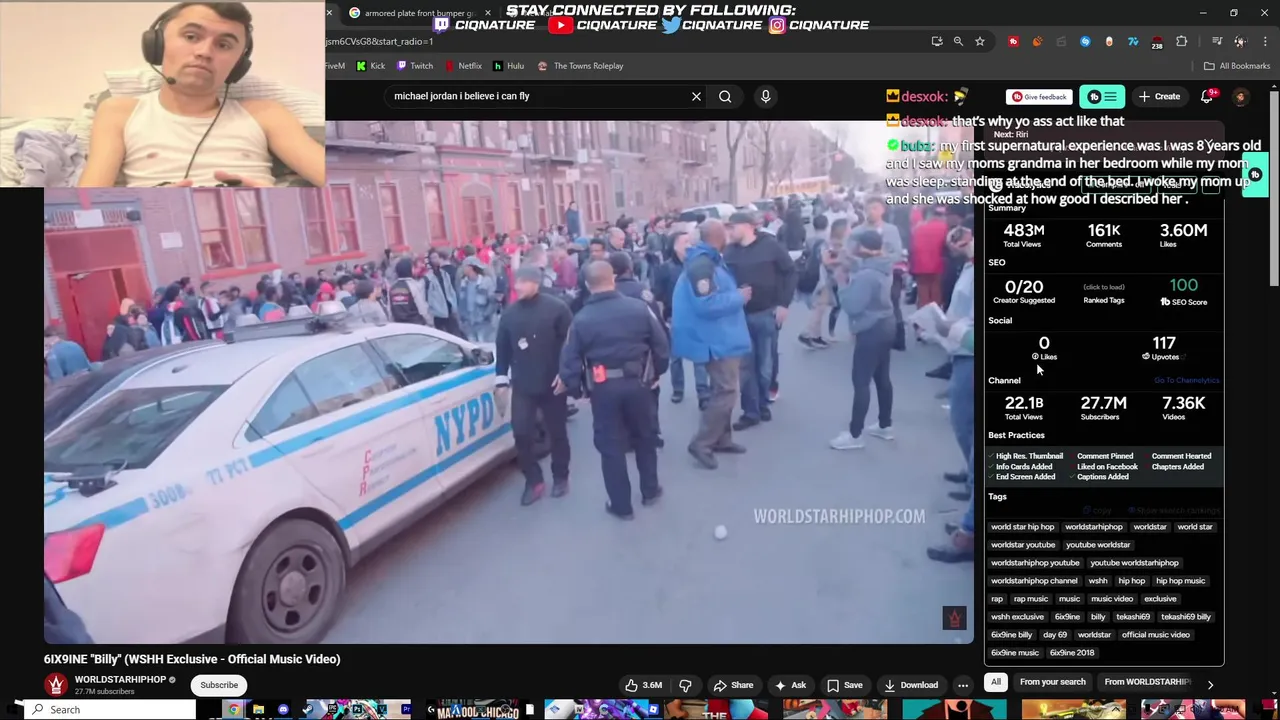The image size is (1280, 720).
Task: Open more actions ellipsis below the video
Action: coord(963,685)
